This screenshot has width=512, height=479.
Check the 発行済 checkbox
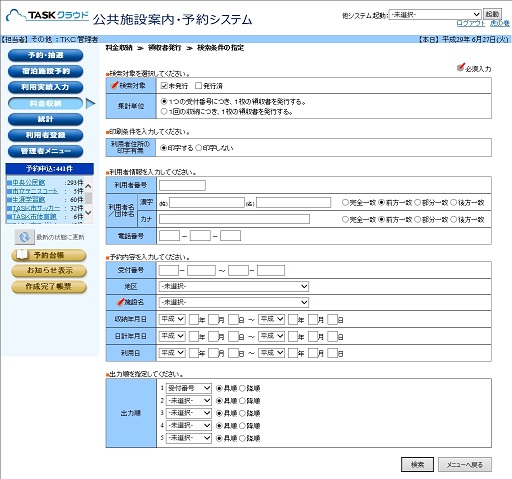[198, 86]
